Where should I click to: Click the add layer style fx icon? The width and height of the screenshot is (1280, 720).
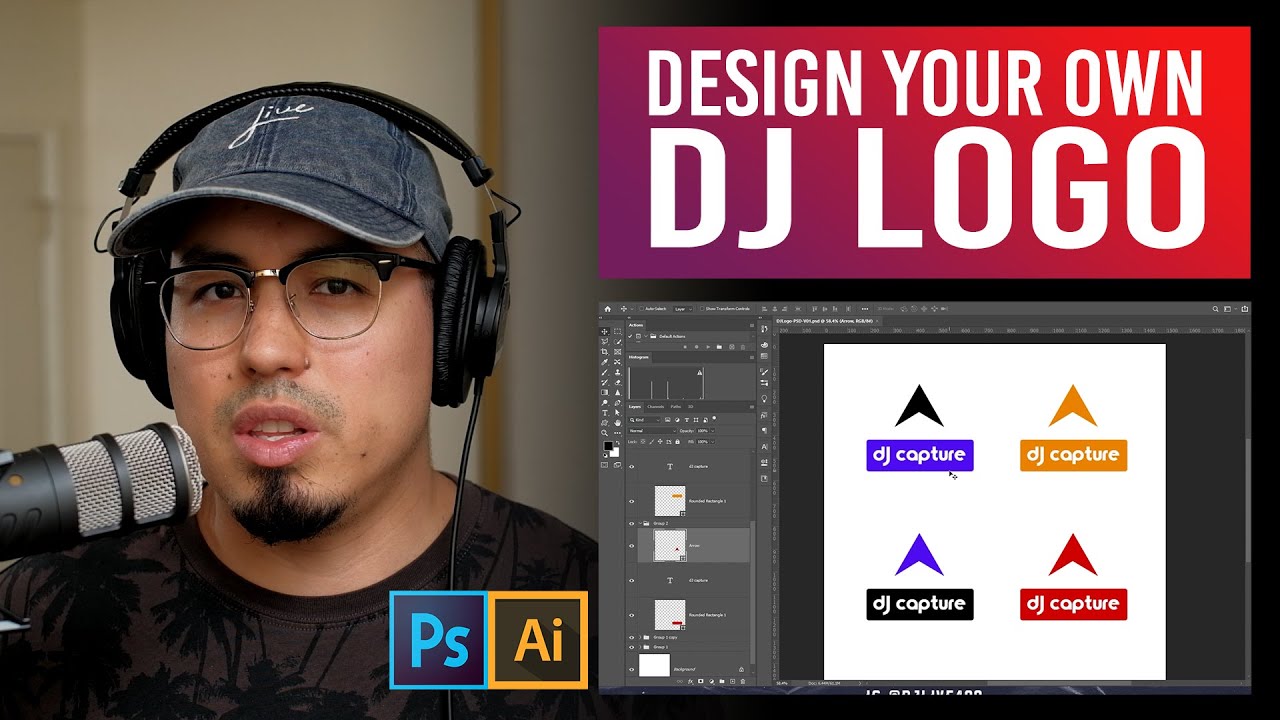(690, 681)
